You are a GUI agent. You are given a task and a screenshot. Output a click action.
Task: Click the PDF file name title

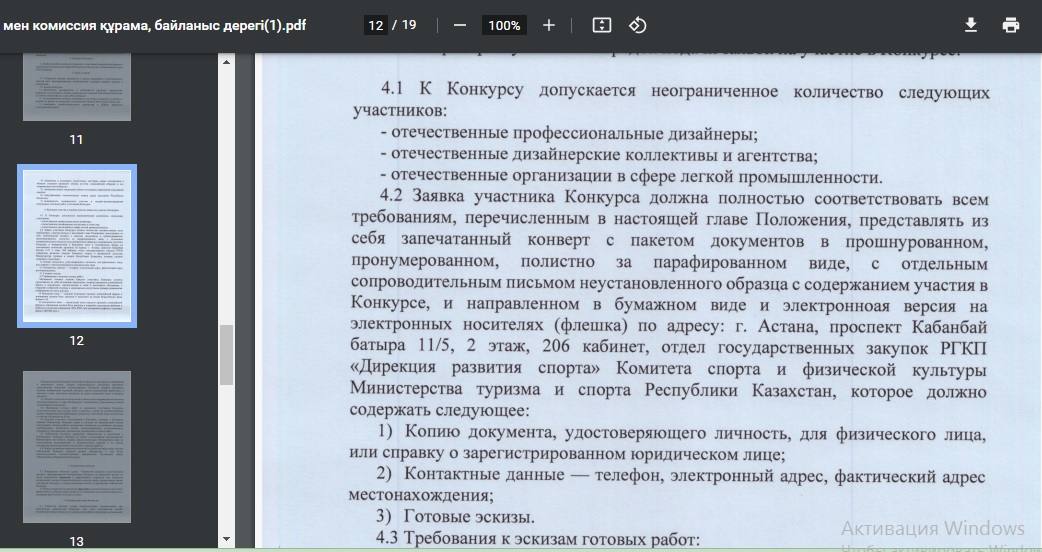pyautogui.click(x=153, y=25)
